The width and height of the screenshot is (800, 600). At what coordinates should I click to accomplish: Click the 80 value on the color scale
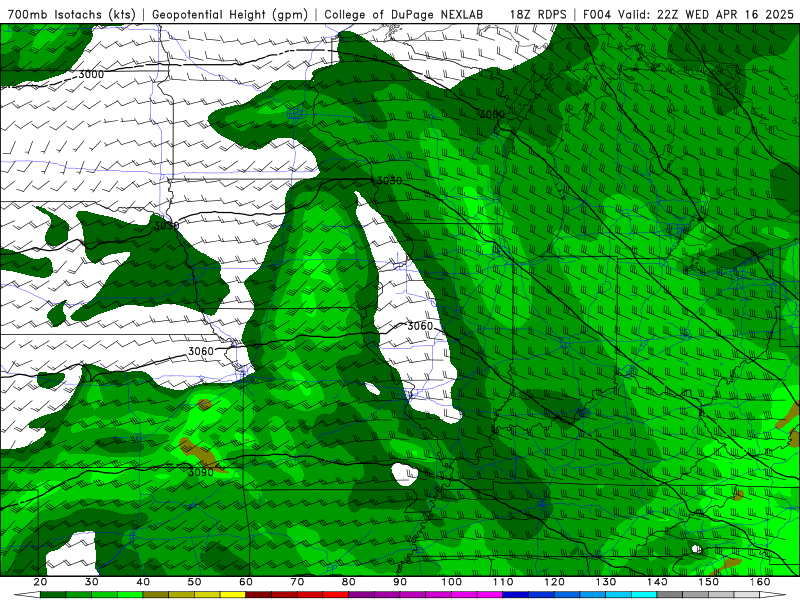348,582
